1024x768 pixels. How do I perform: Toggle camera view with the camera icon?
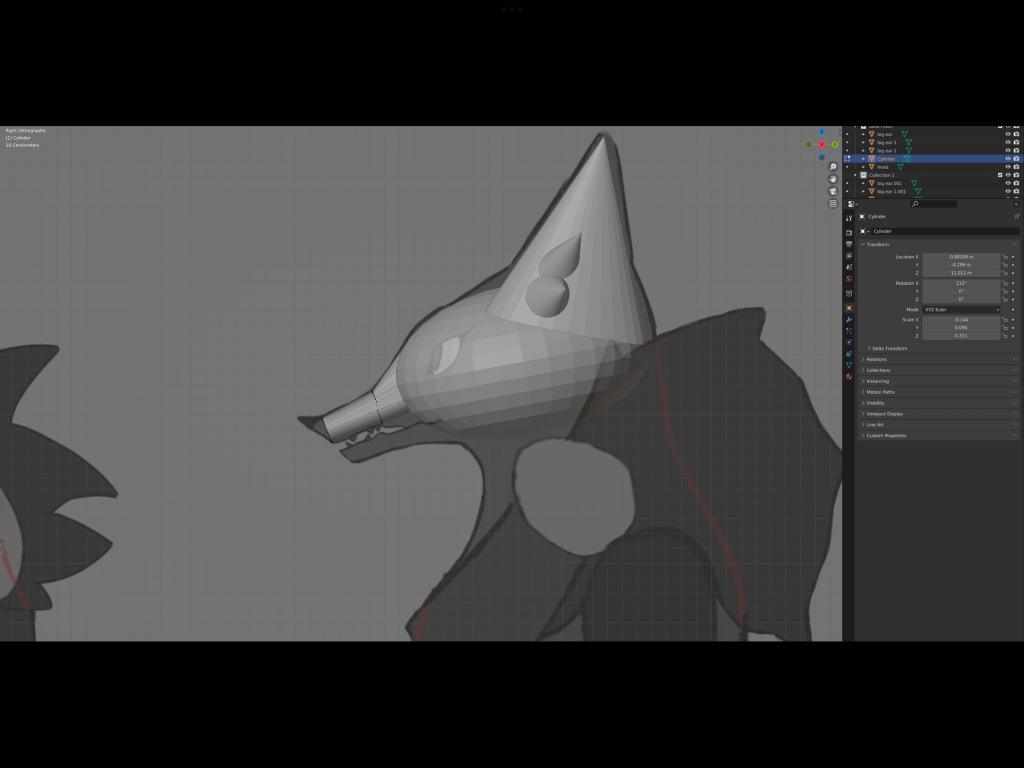tap(833, 191)
